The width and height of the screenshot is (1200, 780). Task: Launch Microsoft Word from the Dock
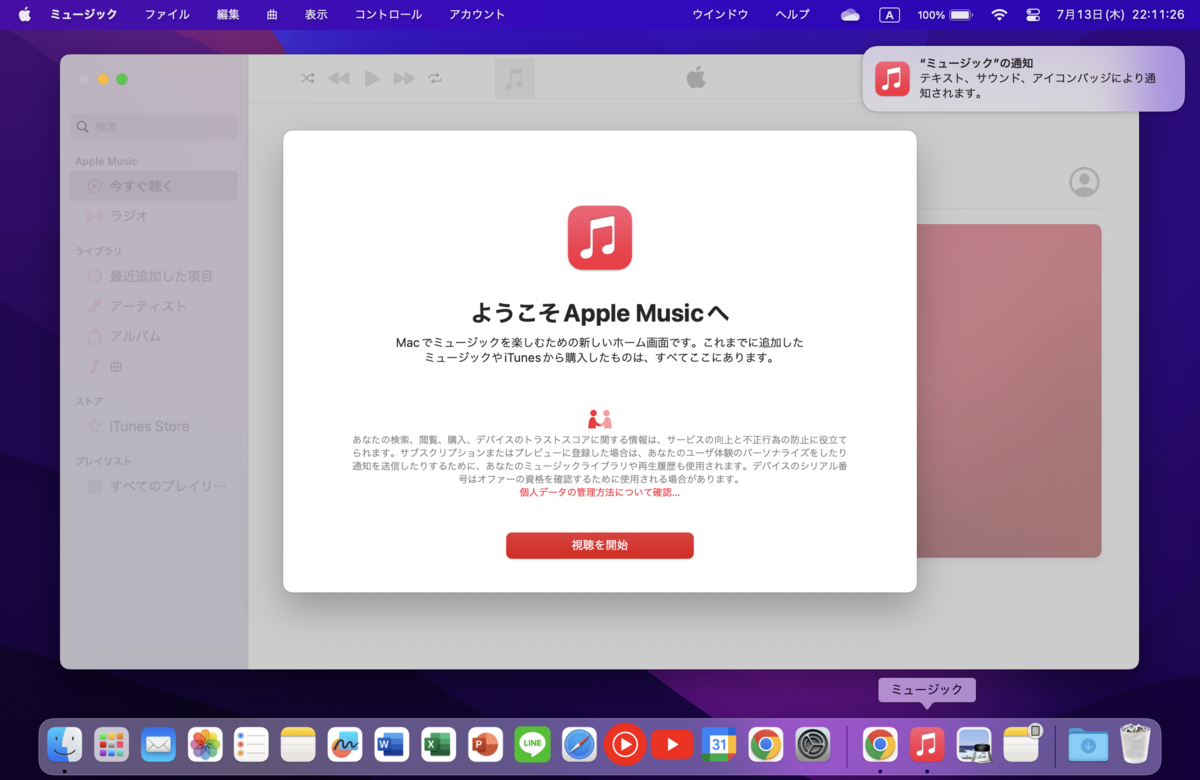point(392,744)
